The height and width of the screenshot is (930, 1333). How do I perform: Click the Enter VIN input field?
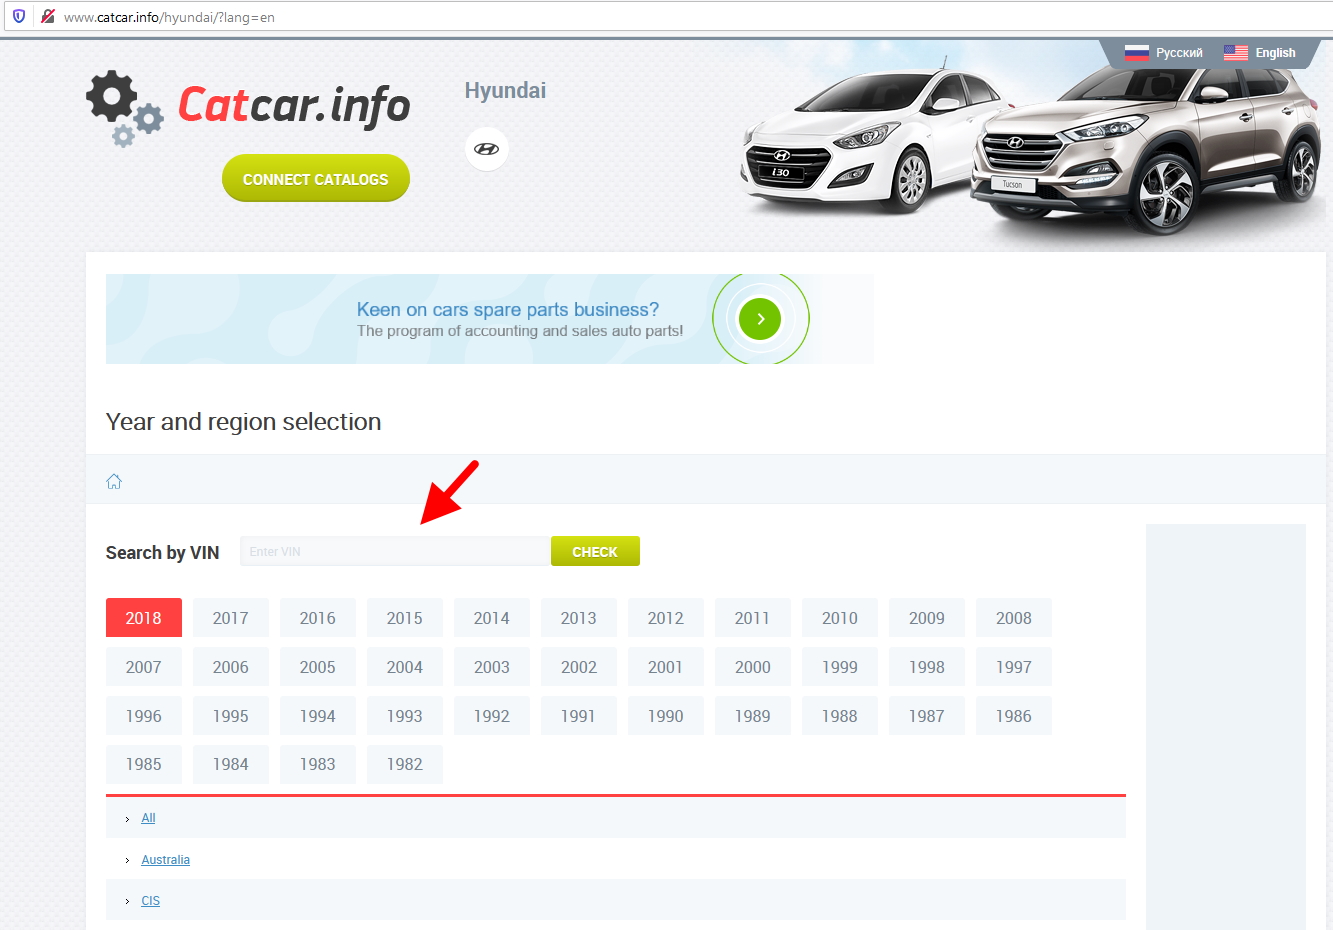(x=395, y=551)
